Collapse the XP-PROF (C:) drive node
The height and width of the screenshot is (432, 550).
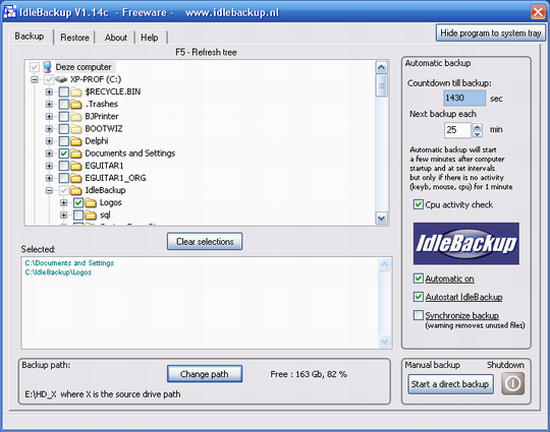34,80
